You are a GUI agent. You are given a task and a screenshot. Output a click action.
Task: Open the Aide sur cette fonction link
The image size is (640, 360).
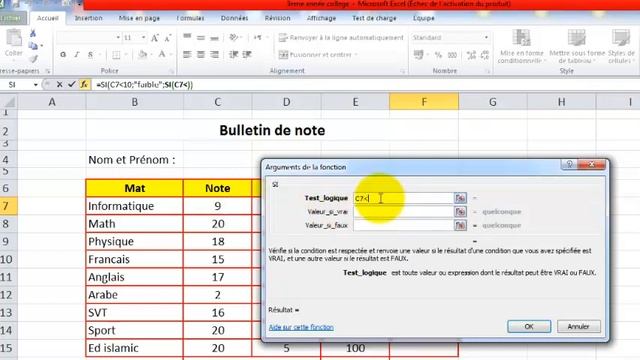[x=301, y=327]
